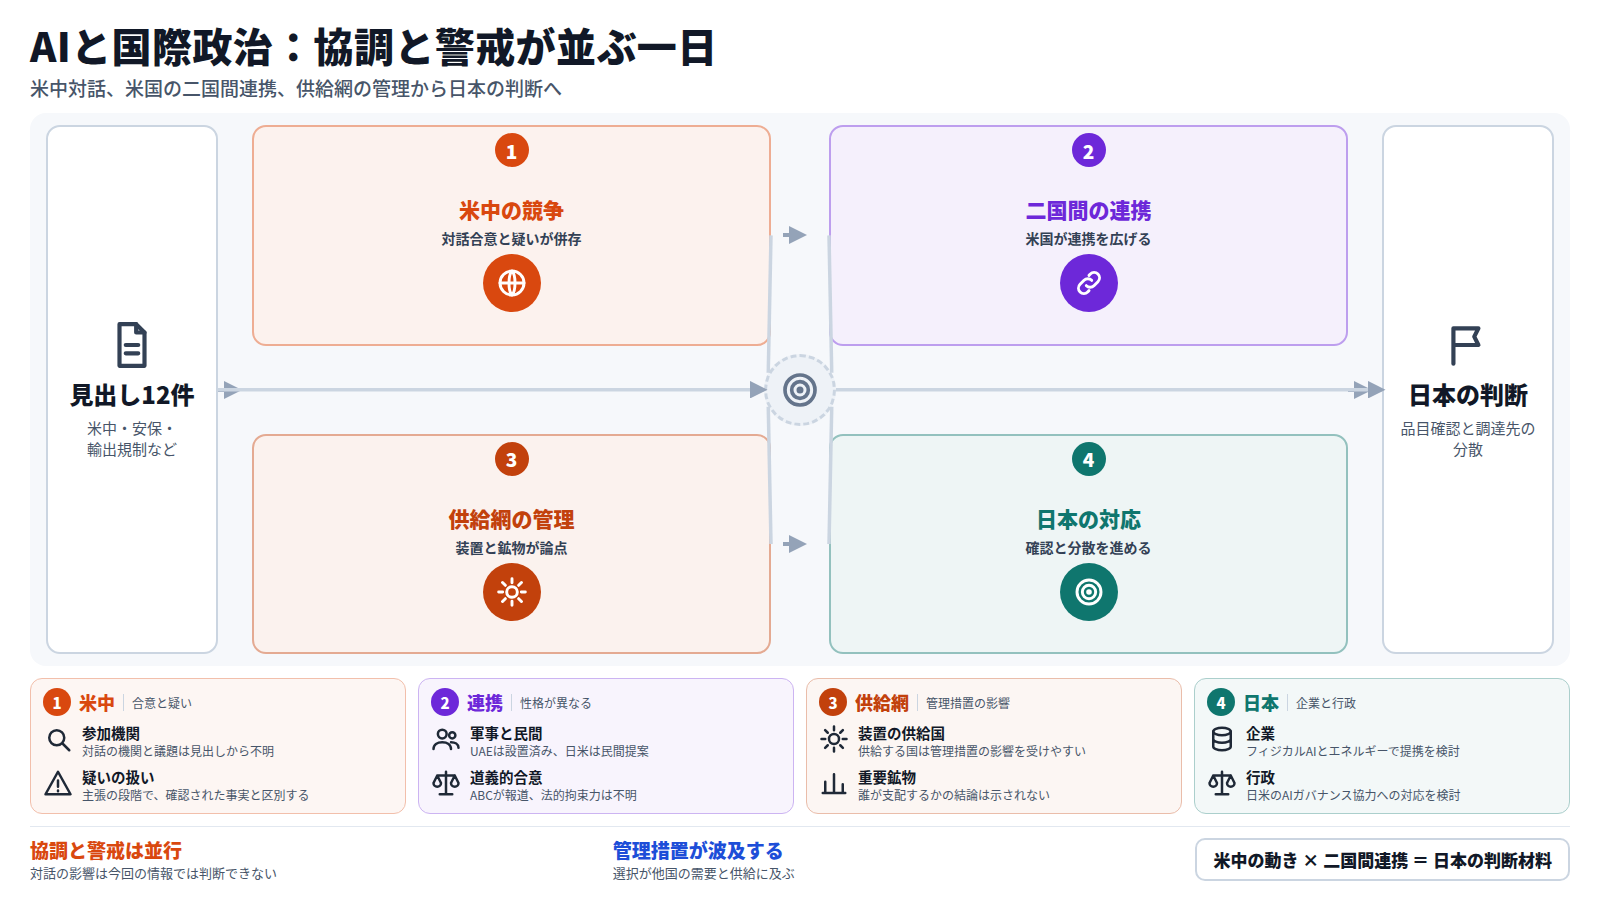This screenshot has height=900, width=1600.
Task: Click the text 対話の影響は今回の情報では判断できない
Action: (x=154, y=874)
